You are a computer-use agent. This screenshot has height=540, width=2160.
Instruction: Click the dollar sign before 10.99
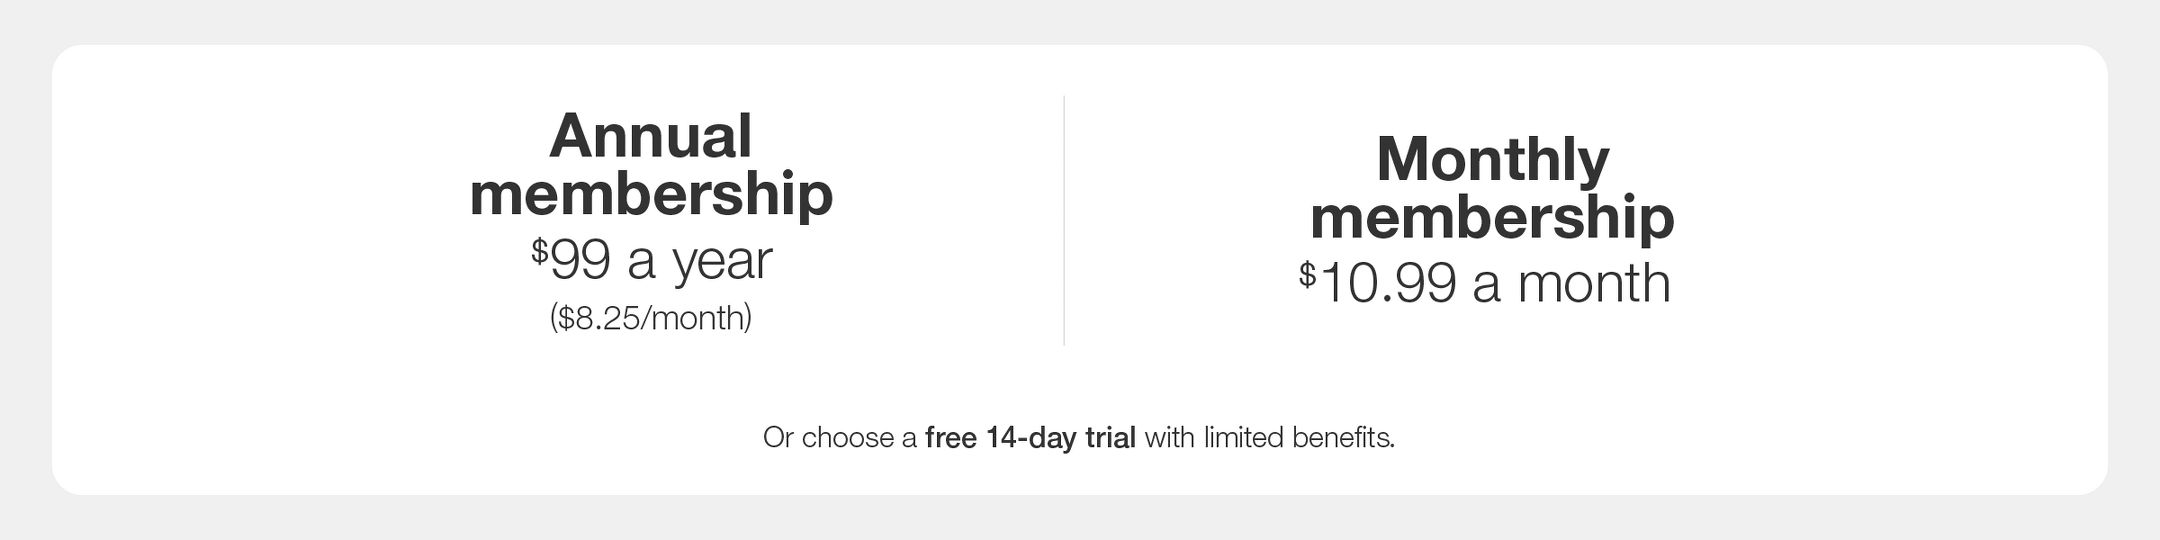click(x=1307, y=274)
